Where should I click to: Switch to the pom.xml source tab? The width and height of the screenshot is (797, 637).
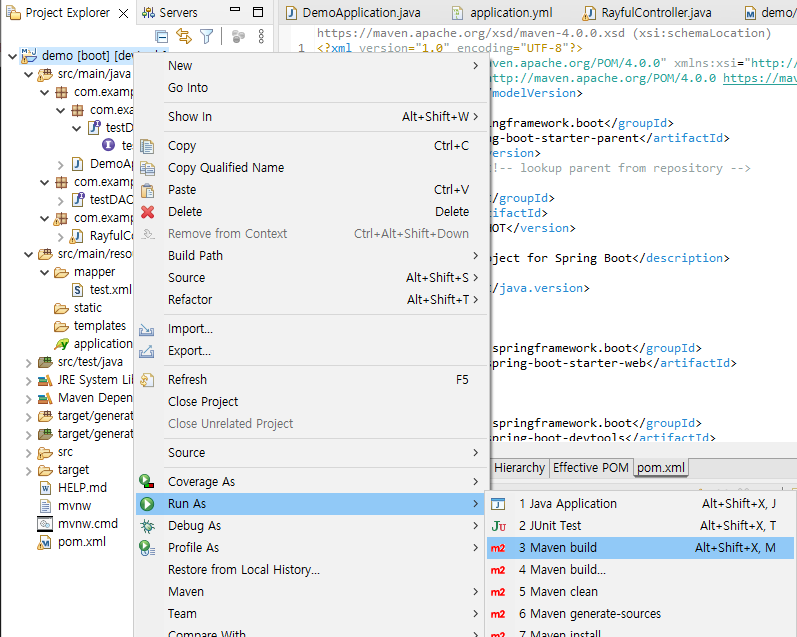[x=661, y=468]
